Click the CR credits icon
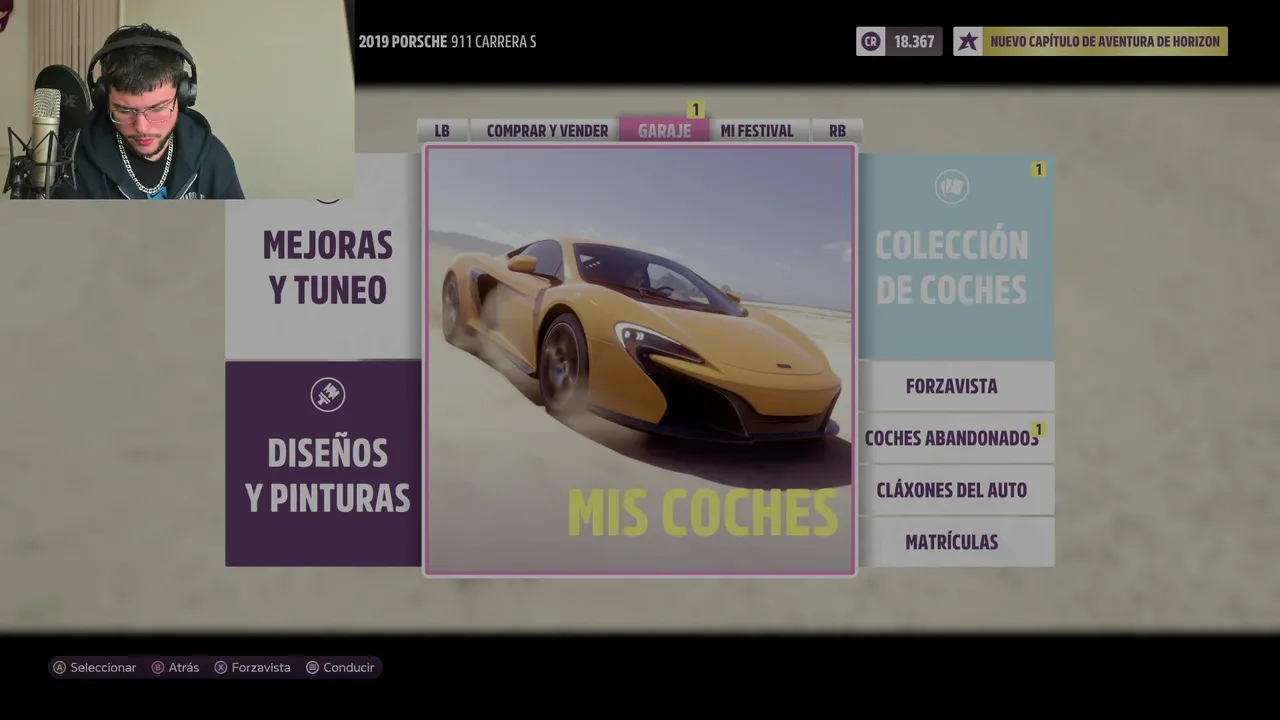1280x720 pixels. coord(870,41)
